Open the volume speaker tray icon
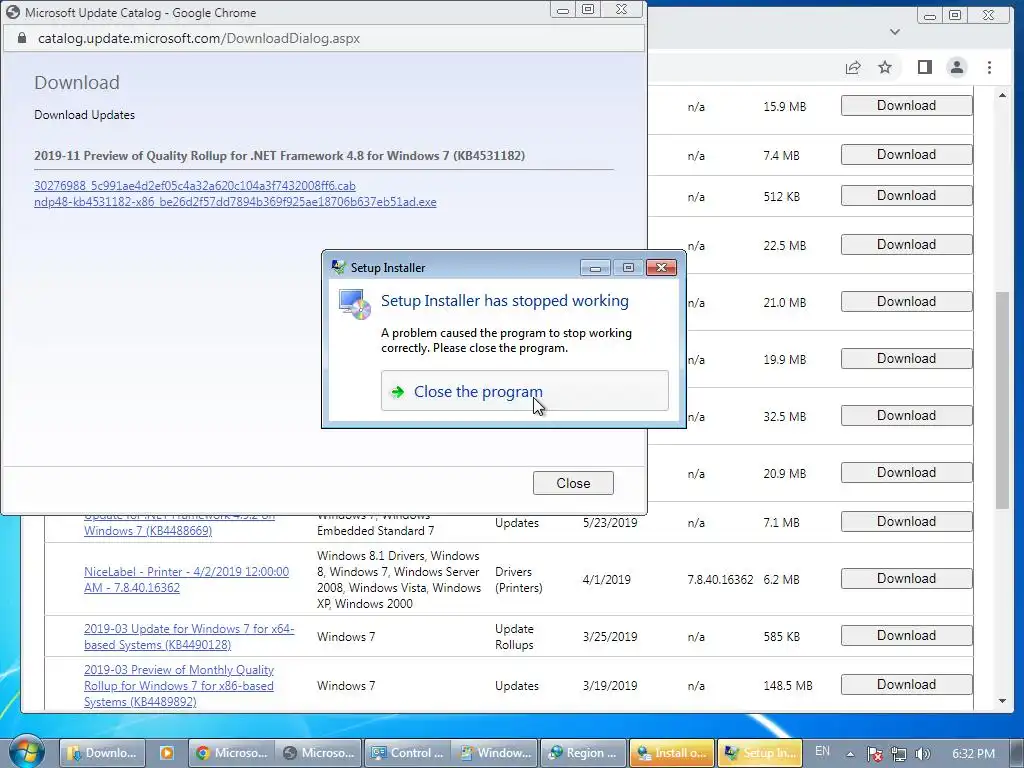The height and width of the screenshot is (768, 1024). pos(922,754)
